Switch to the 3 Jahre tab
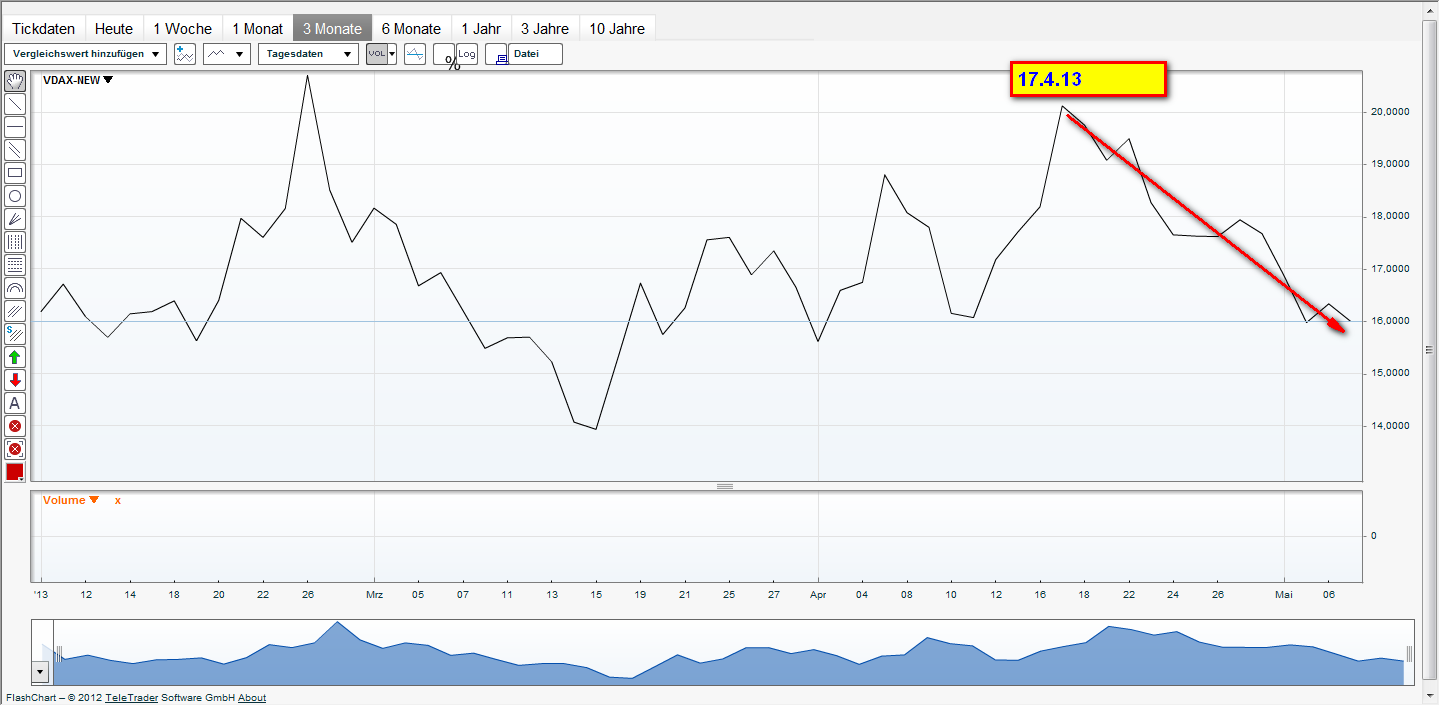This screenshot has width=1440, height=706. click(x=545, y=29)
